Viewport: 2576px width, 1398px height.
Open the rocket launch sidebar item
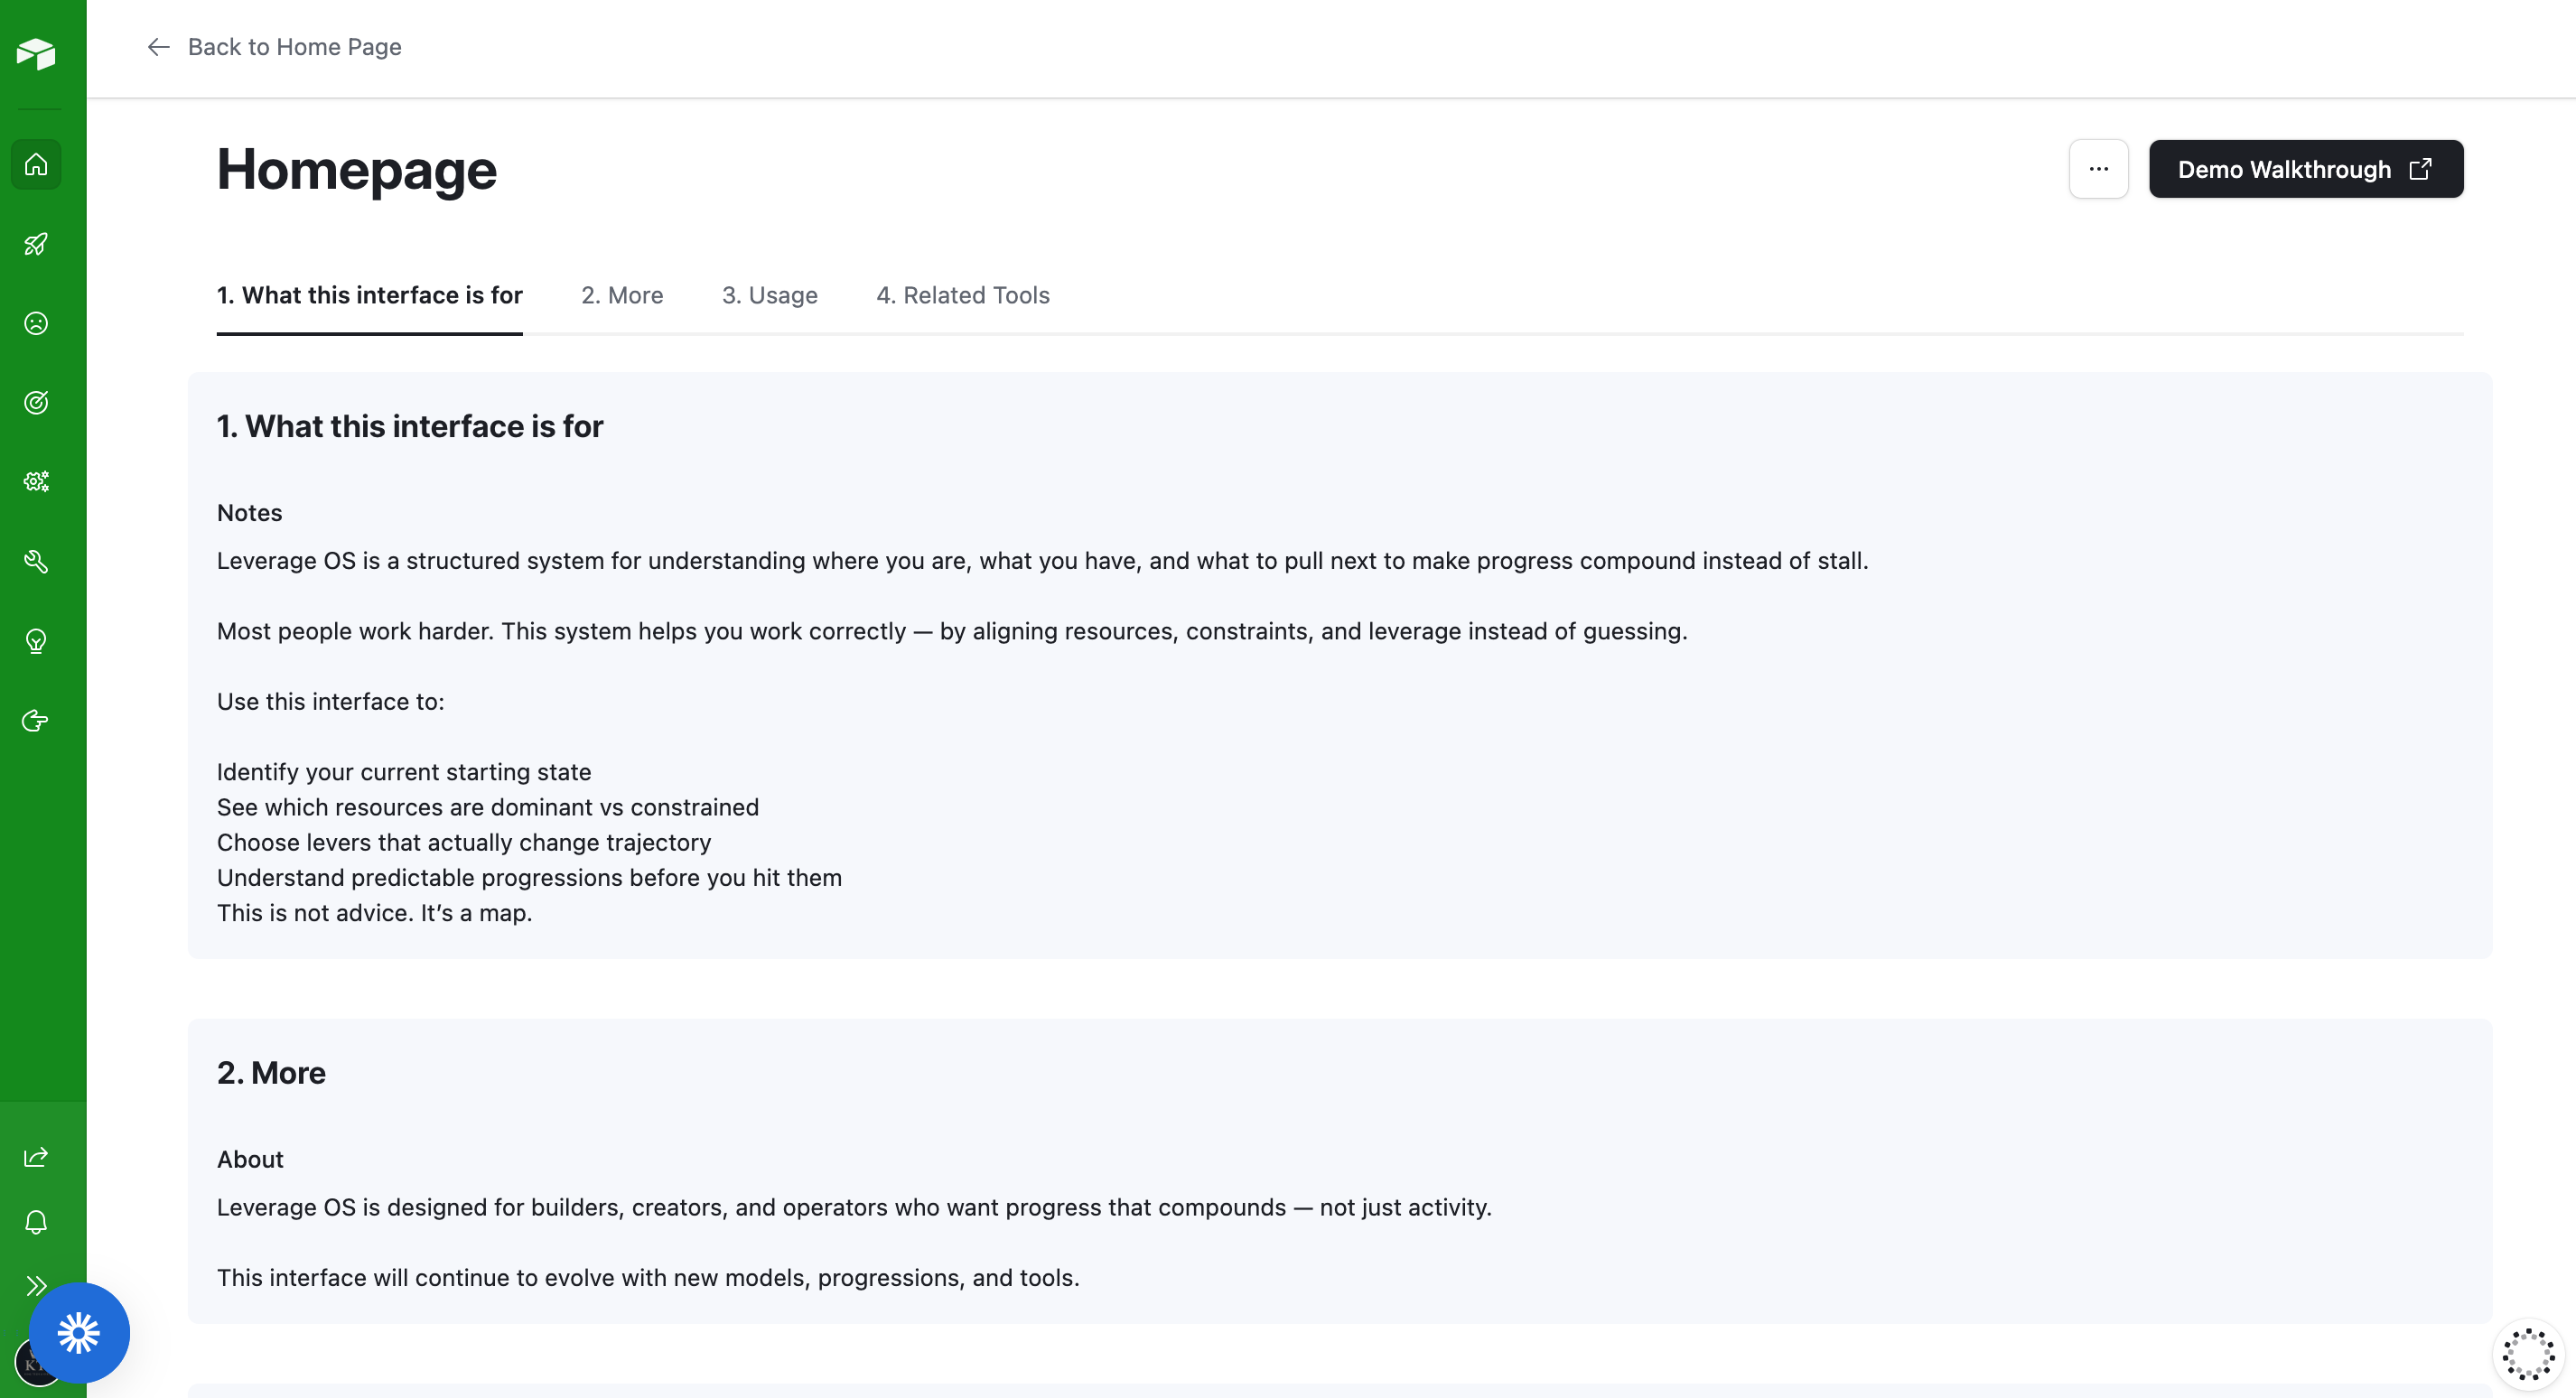(x=36, y=244)
